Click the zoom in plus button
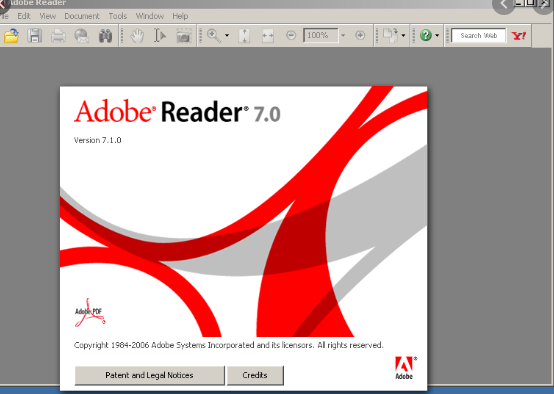 coord(360,35)
